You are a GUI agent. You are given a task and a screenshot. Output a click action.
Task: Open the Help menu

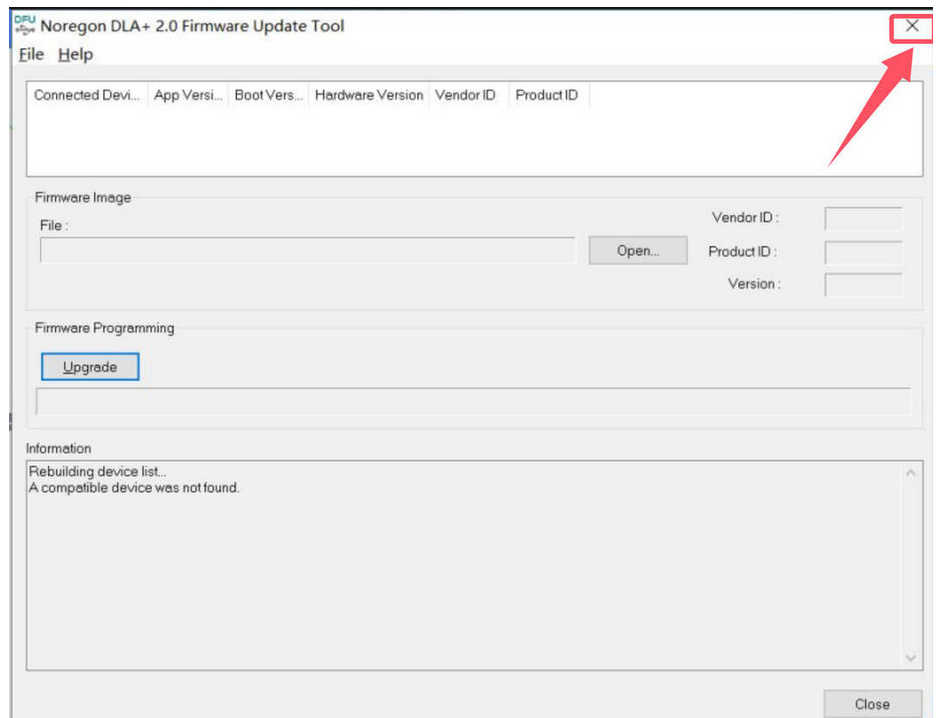click(75, 55)
